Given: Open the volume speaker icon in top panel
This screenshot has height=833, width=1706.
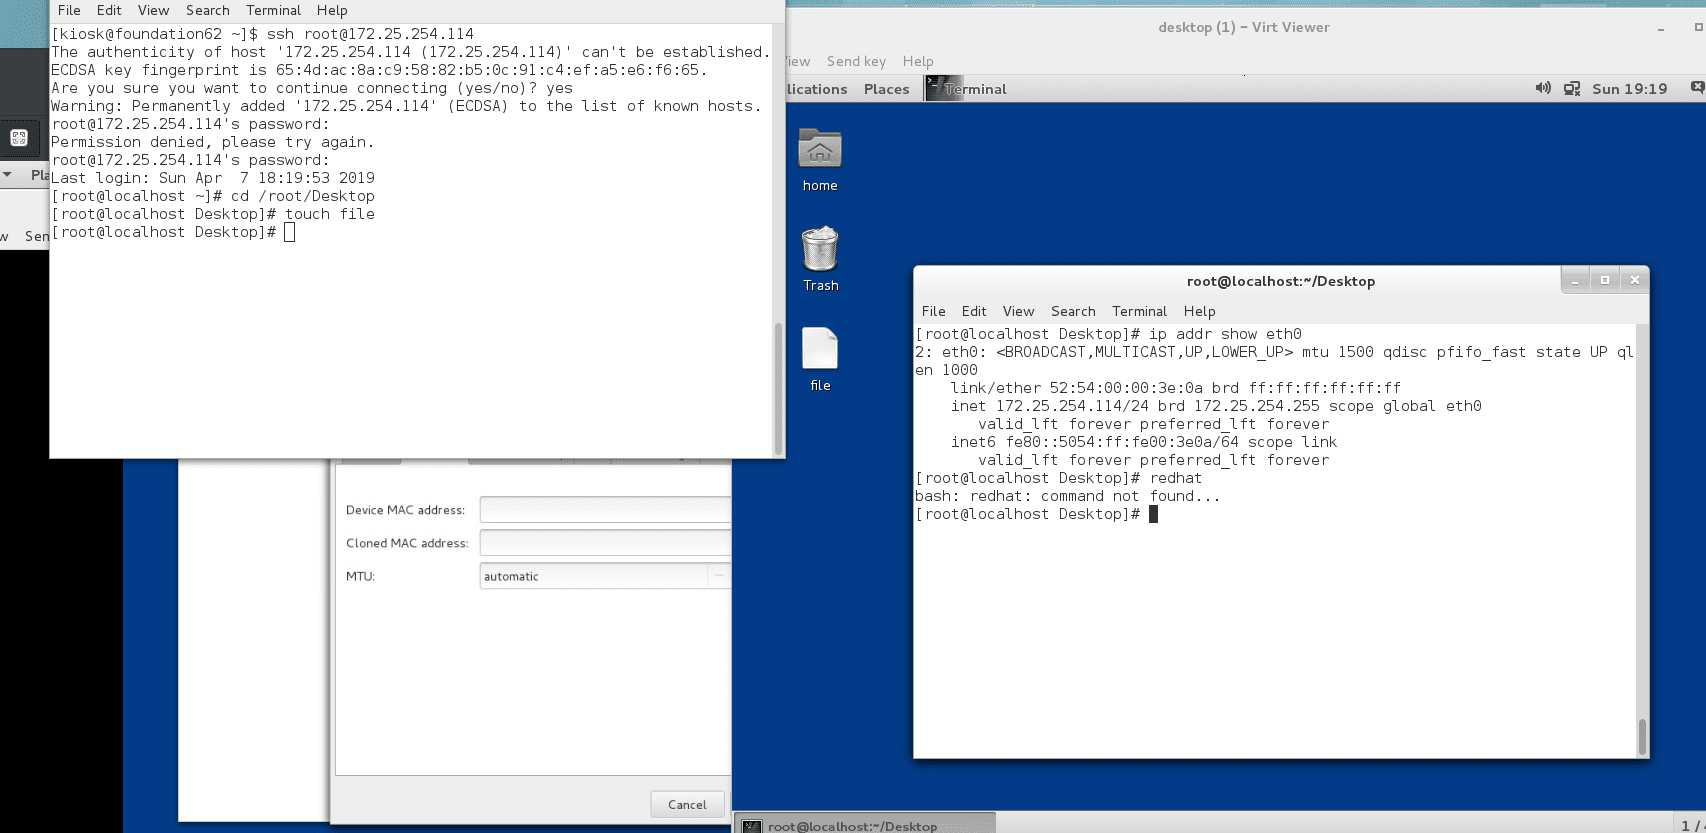Looking at the screenshot, I should click(x=1543, y=88).
